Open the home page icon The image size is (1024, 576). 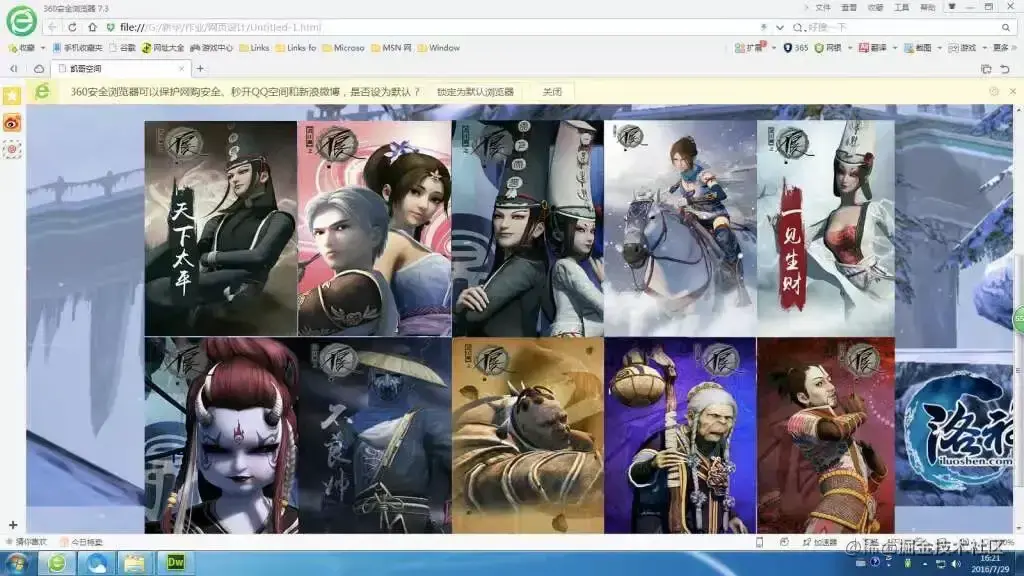coord(92,27)
